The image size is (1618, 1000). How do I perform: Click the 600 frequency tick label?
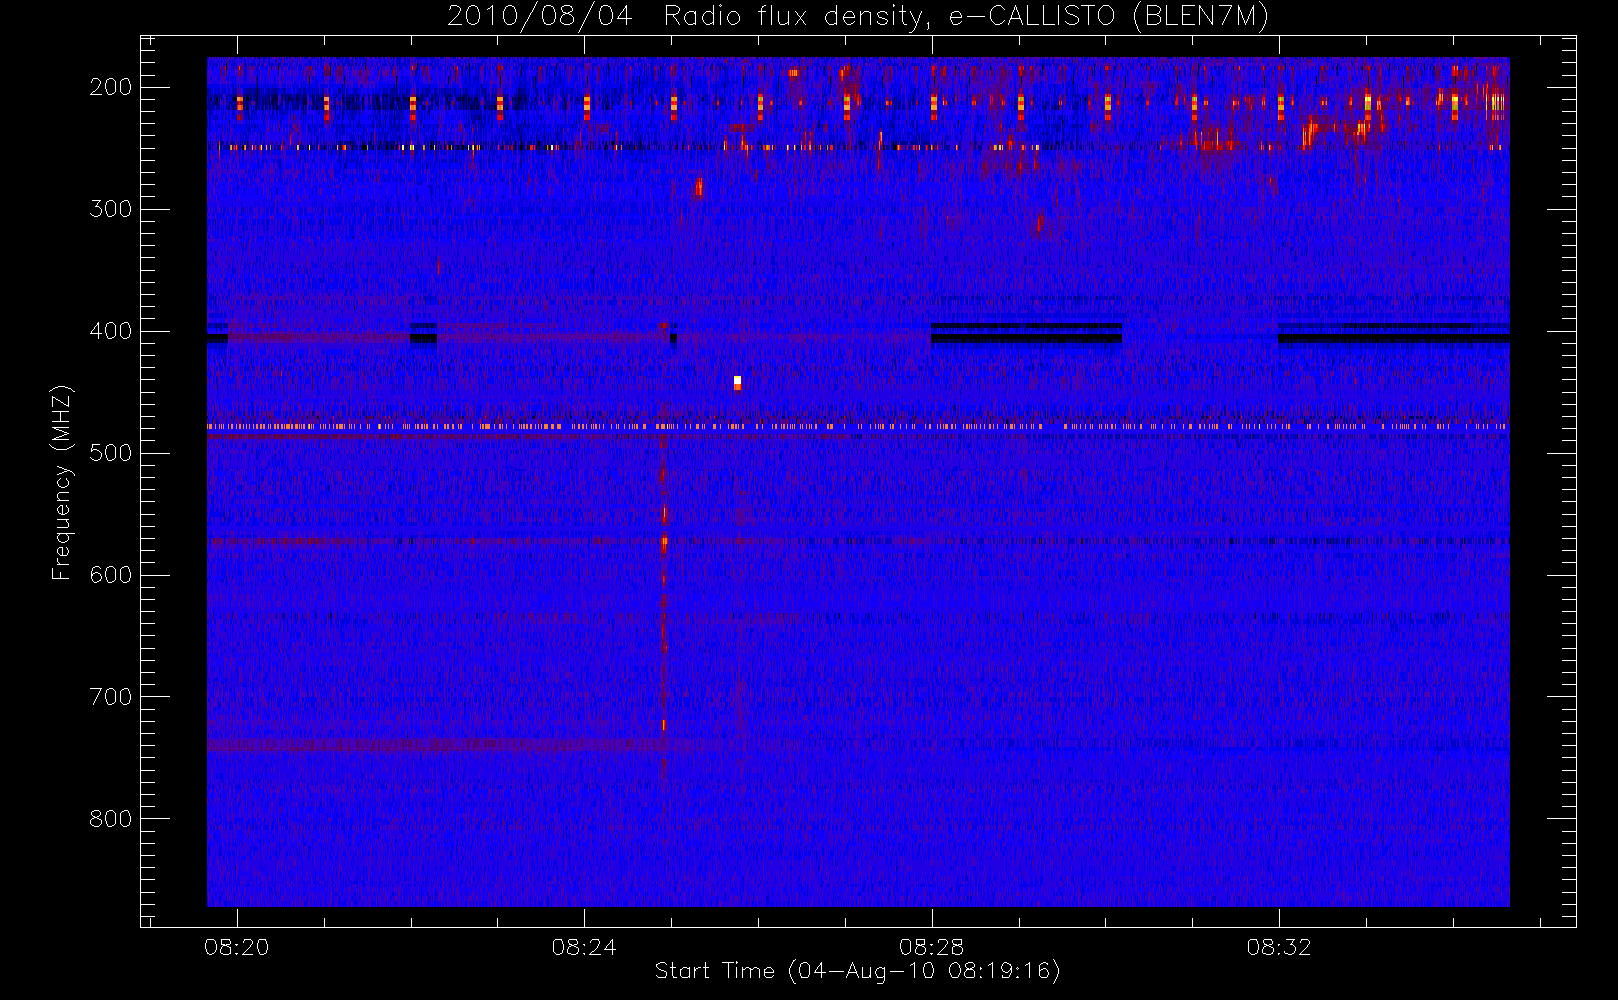coord(111,575)
